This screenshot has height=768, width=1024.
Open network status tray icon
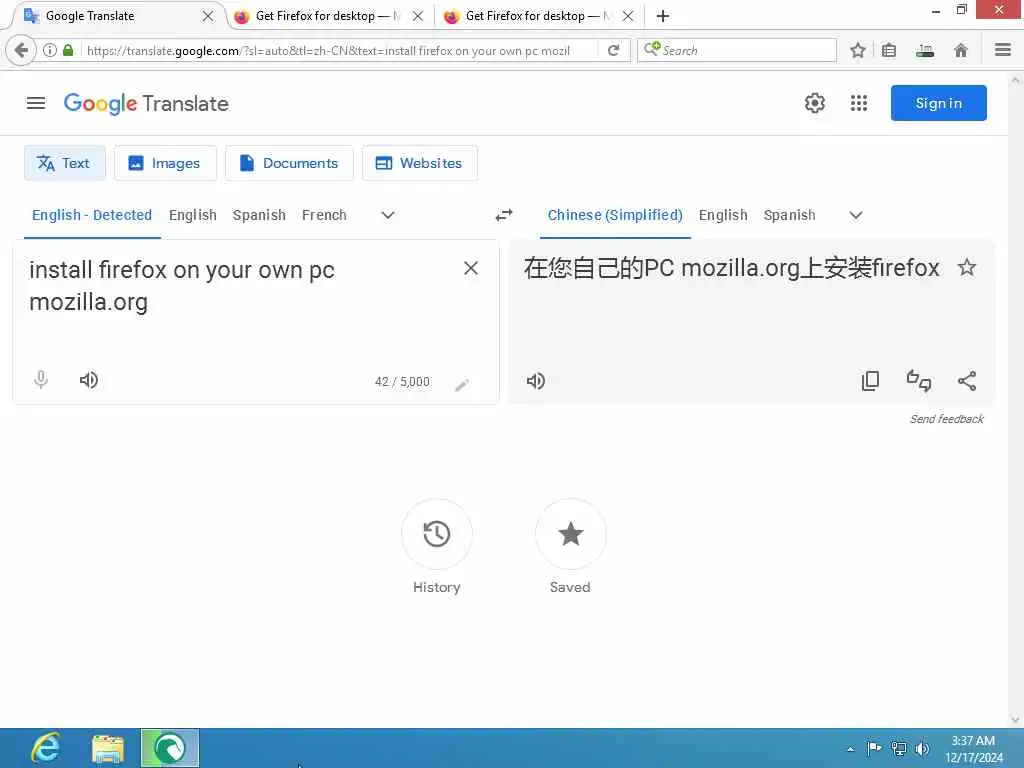(x=899, y=748)
